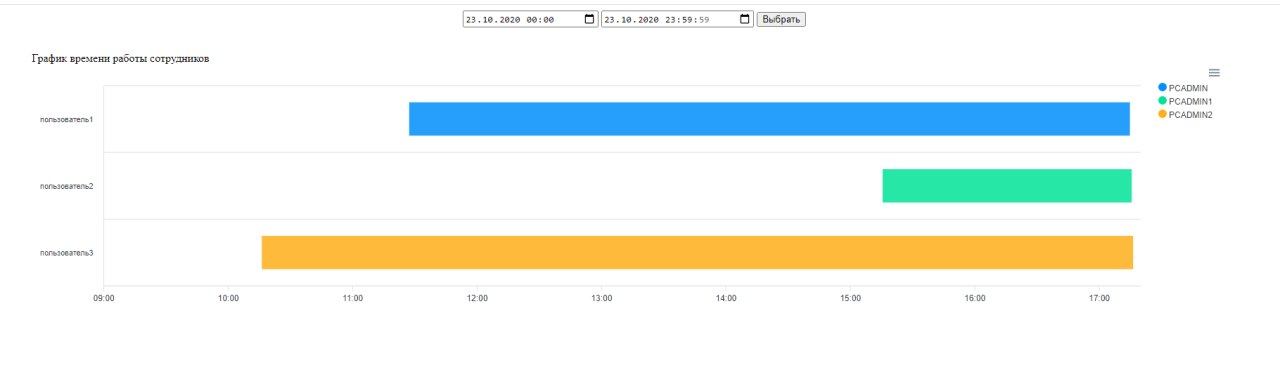
Task: Click the пользователь1 axis label
Action: 66,119
